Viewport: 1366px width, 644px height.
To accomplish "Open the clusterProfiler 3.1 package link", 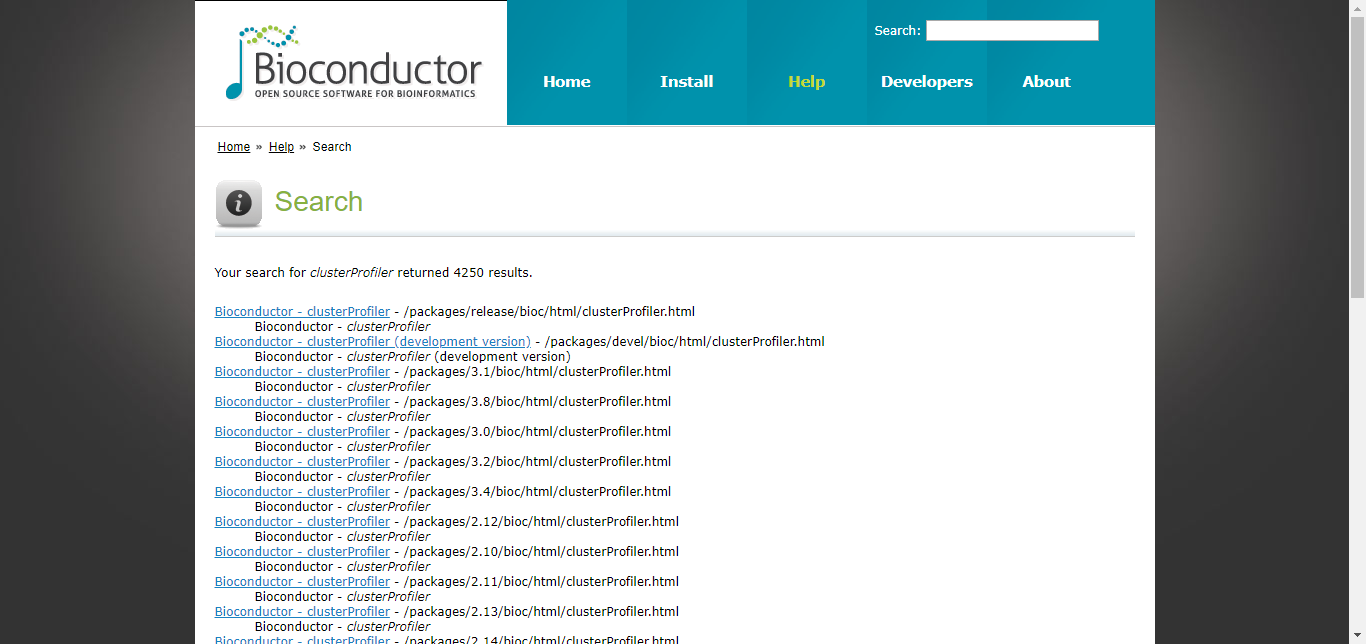I will click(302, 371).
